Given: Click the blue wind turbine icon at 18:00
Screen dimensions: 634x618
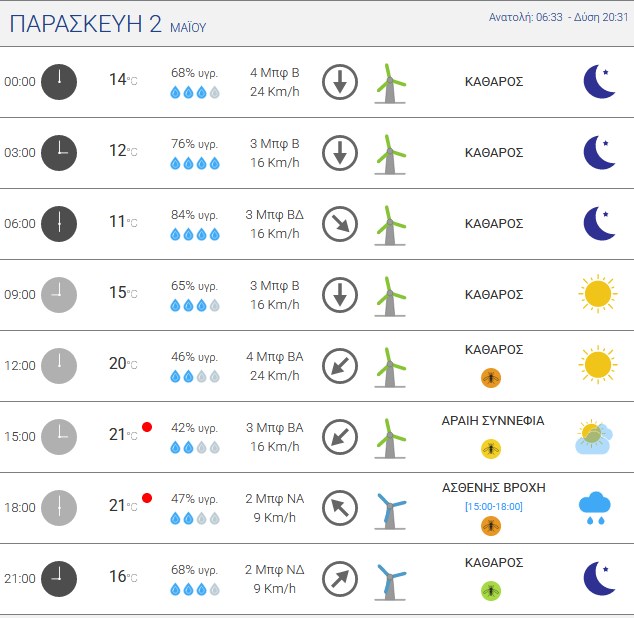Looking at the screenshot, I should 390,510.
